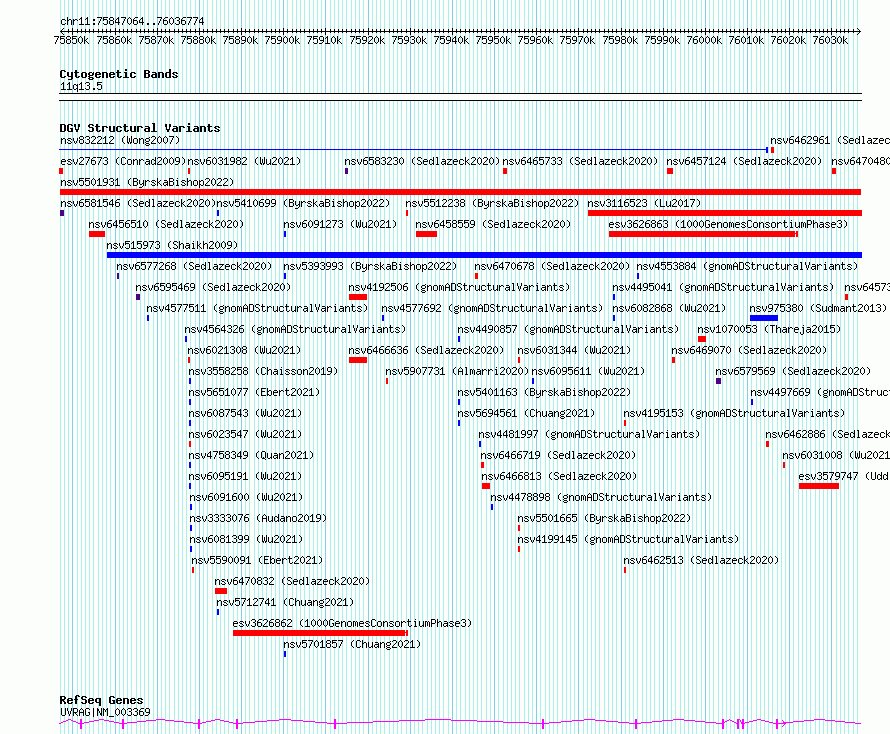This screenshot has height=734, width=890.
Task: Open the nsv6462513 (Sedlazeck2020) label
Action: pyautogui.click(x=701, y=560)
